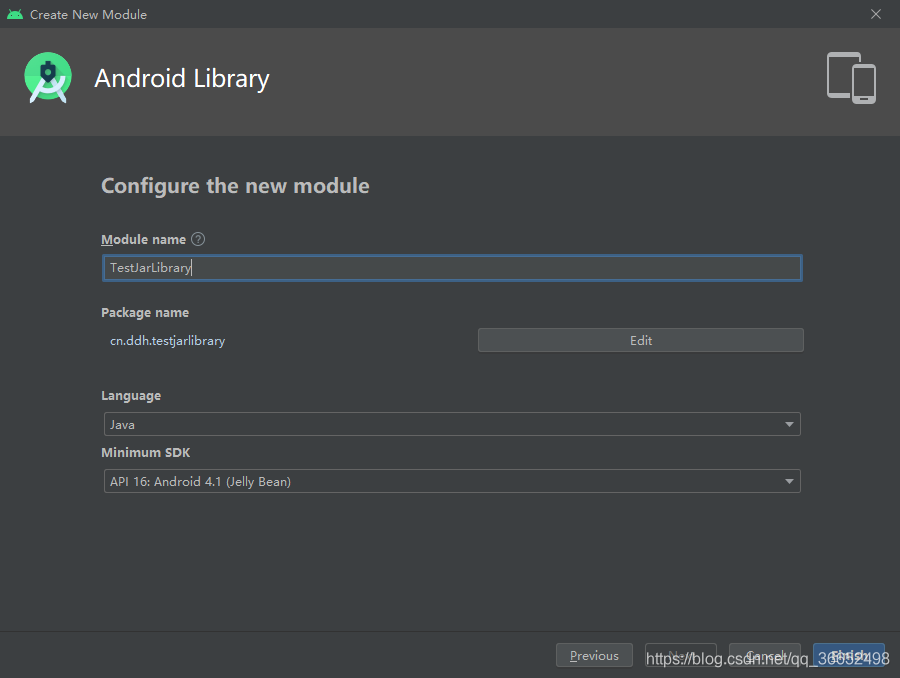The height and width of the screenshot is (678, 900).
Task: Click the package name cn.ddh.testjarlibrary text
Action: 168,341
